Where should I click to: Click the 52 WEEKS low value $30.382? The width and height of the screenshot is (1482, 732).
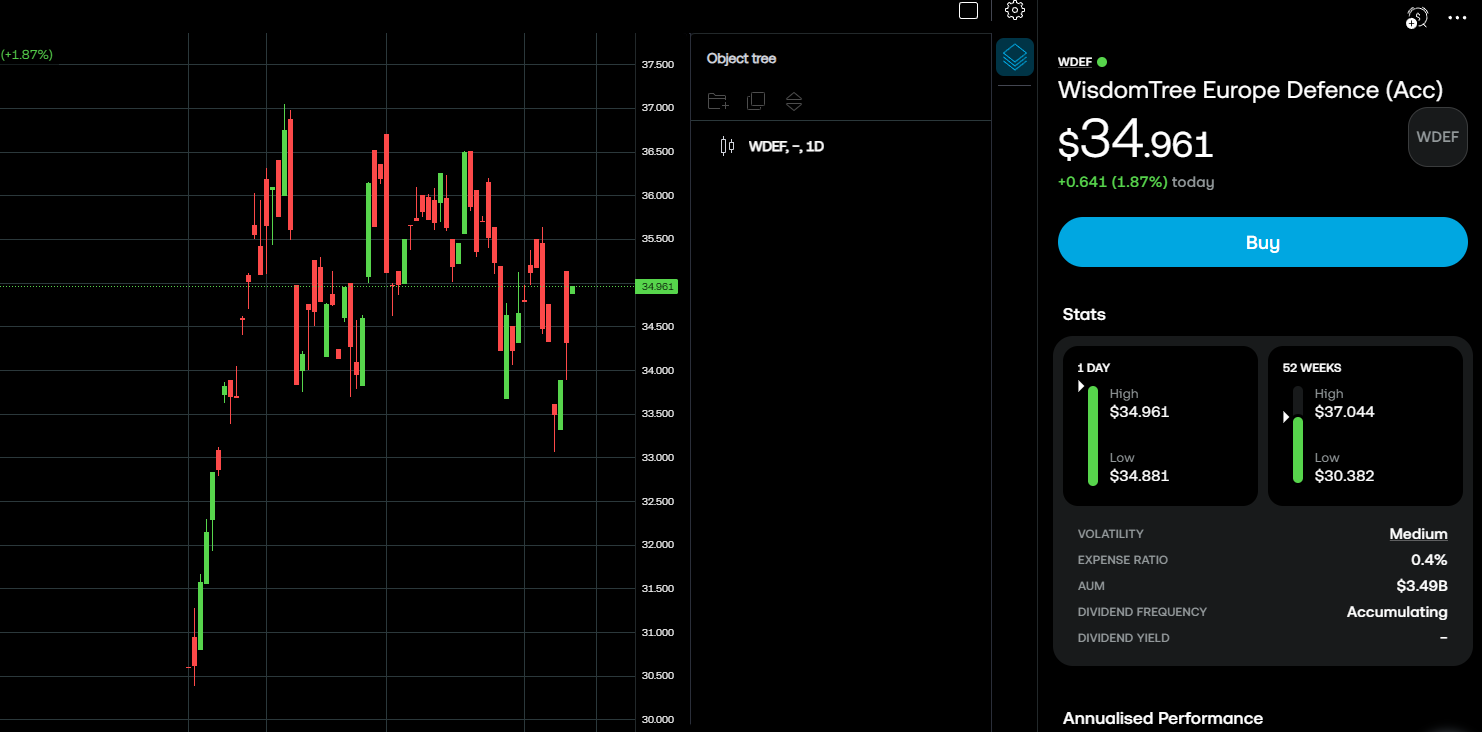pyautogui.click(x=1345, y=476)
